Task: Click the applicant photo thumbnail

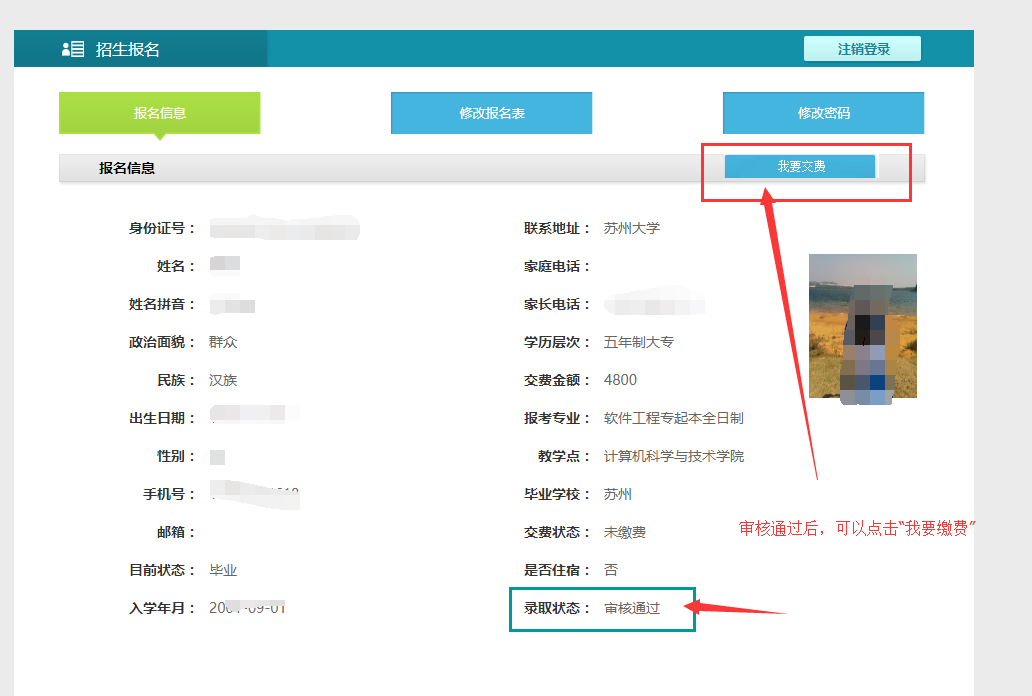Action: (x=862, y=326)
